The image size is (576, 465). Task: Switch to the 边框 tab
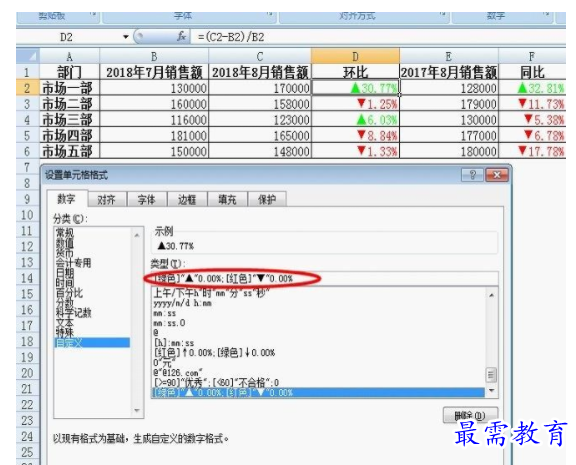click(x=187, y=200)
